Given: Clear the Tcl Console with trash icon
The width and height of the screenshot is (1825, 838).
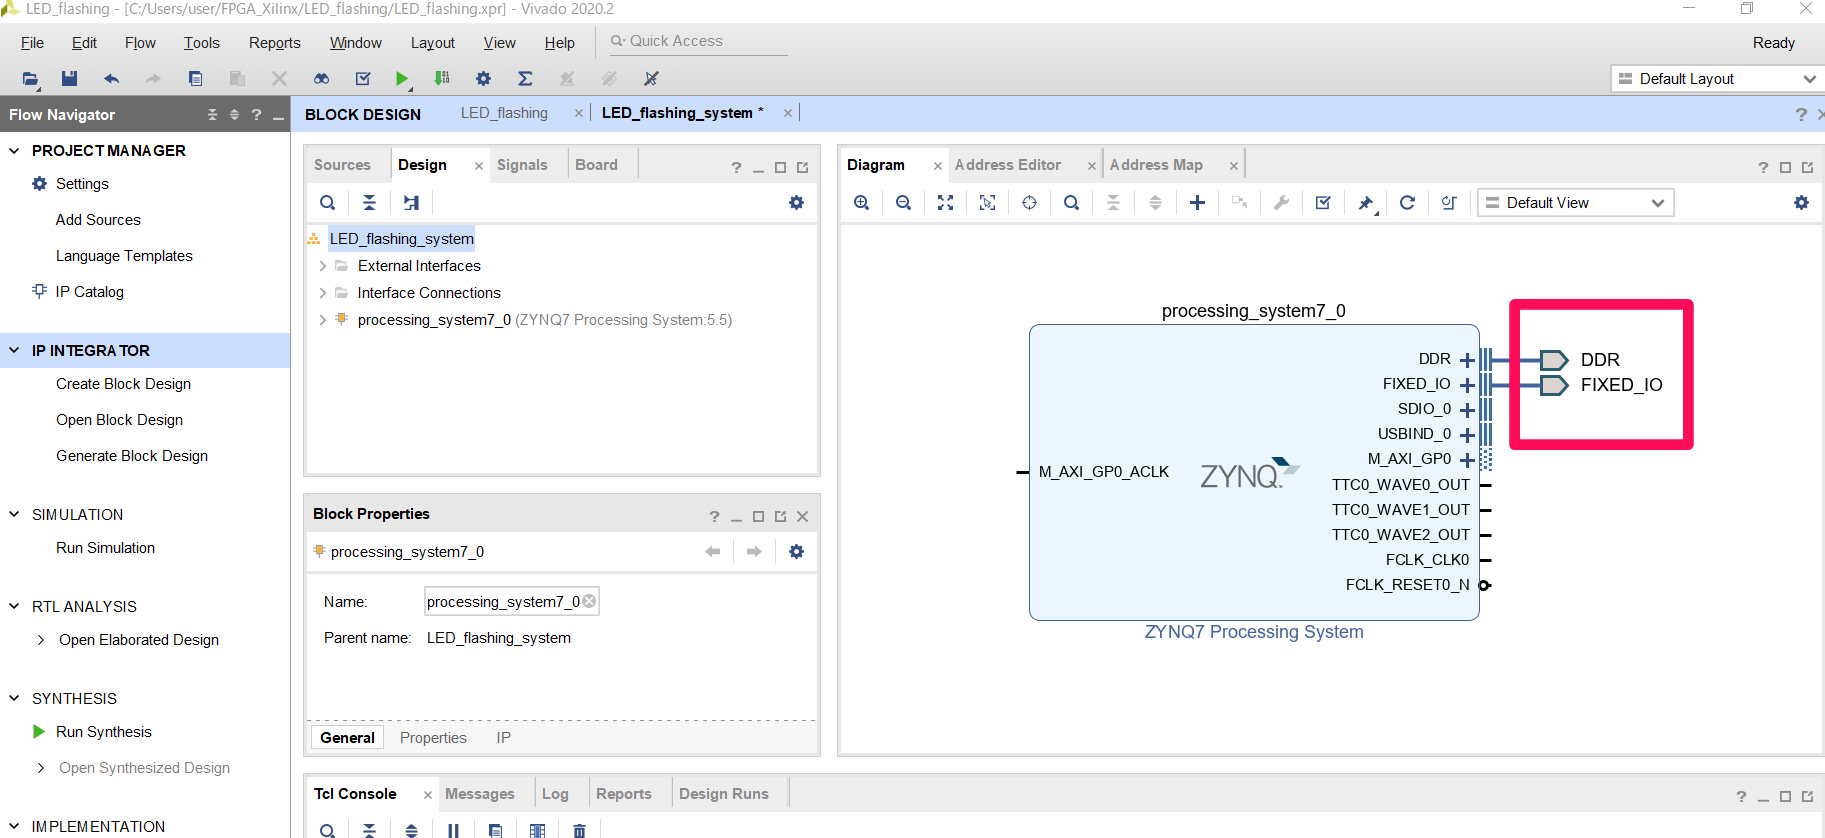Looking at the screenshot, I should coord(579,830).
